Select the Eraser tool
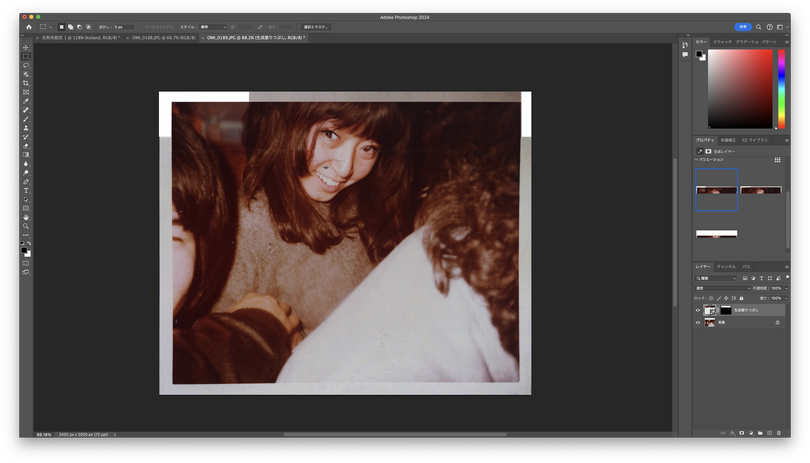This screenshot has height=463, width=810. point(26,146)
